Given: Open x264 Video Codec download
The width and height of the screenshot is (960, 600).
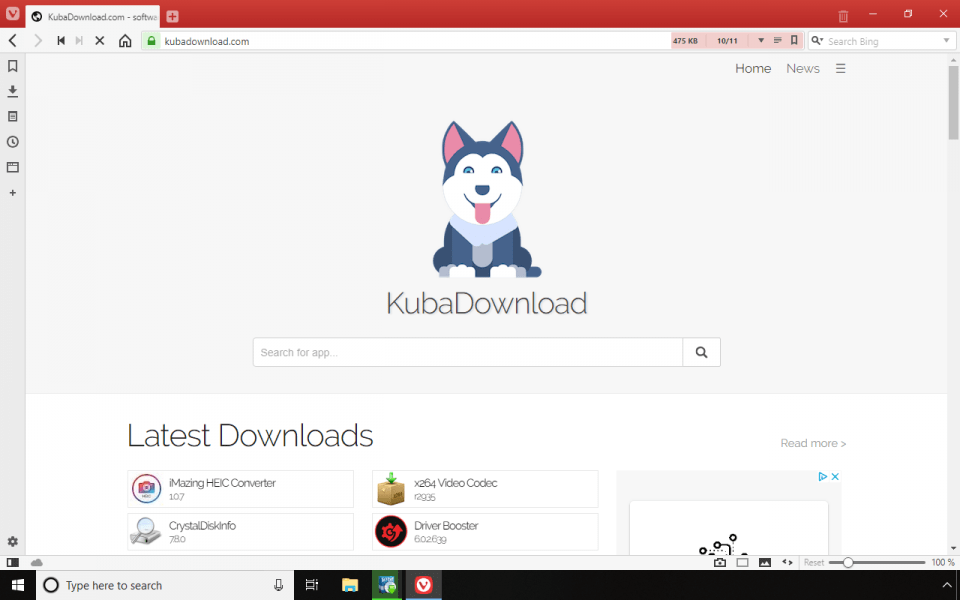Looking at the screenshot, I should 485,489.
